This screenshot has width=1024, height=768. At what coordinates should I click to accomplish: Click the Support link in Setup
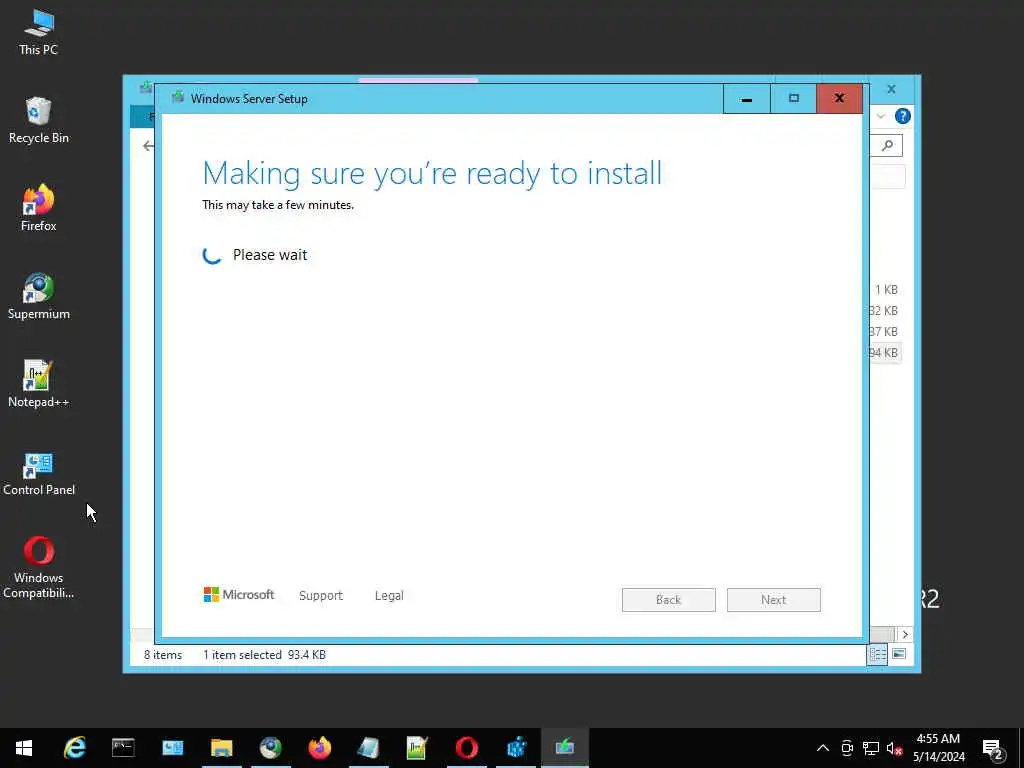[x=321, y=596]
